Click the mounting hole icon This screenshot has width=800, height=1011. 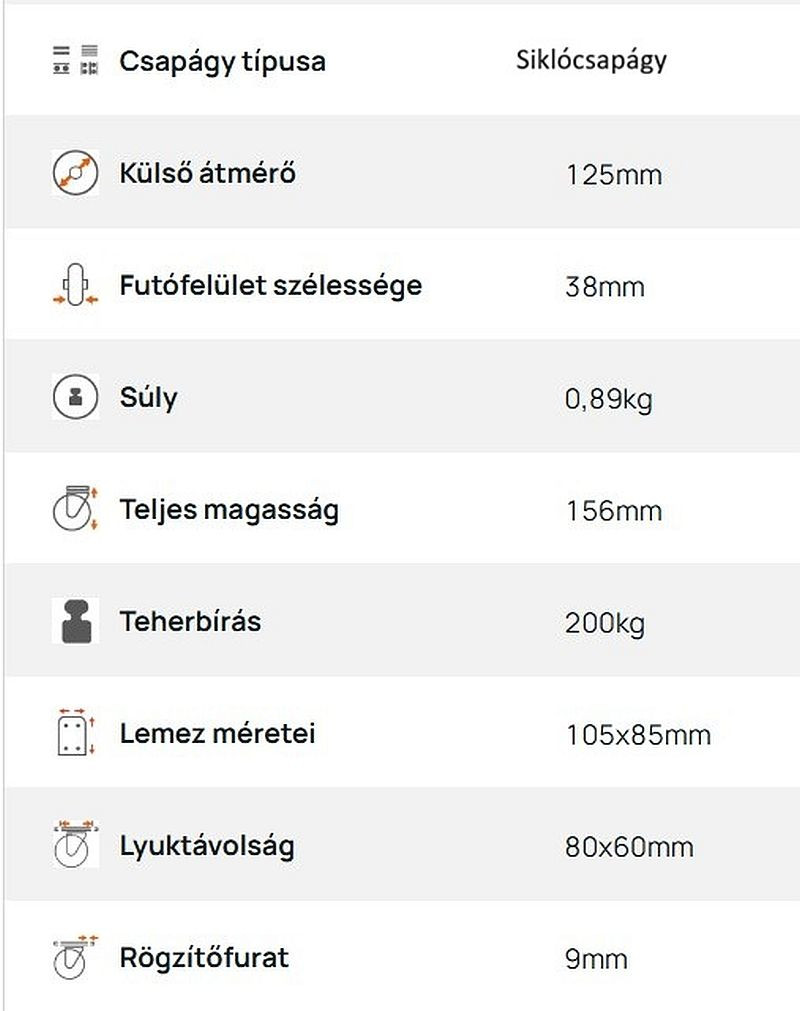[76, 958]
